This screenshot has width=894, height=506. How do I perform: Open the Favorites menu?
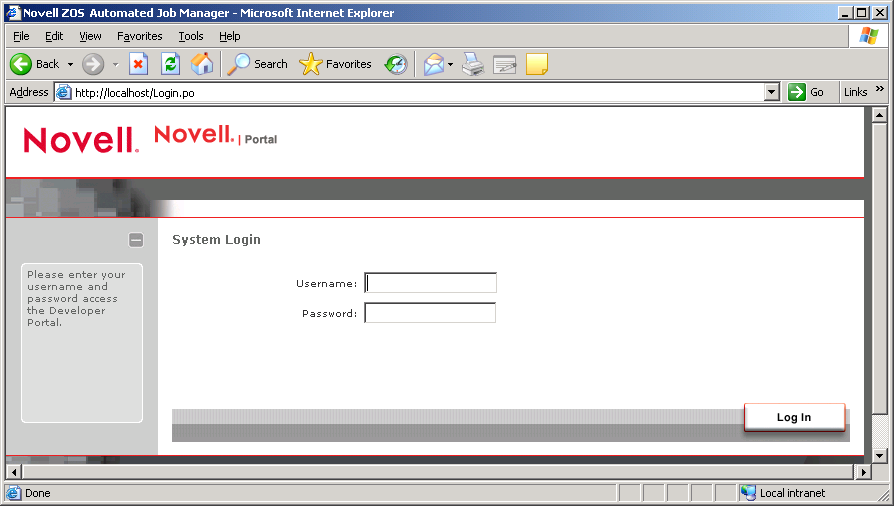(x=140, y=36)
